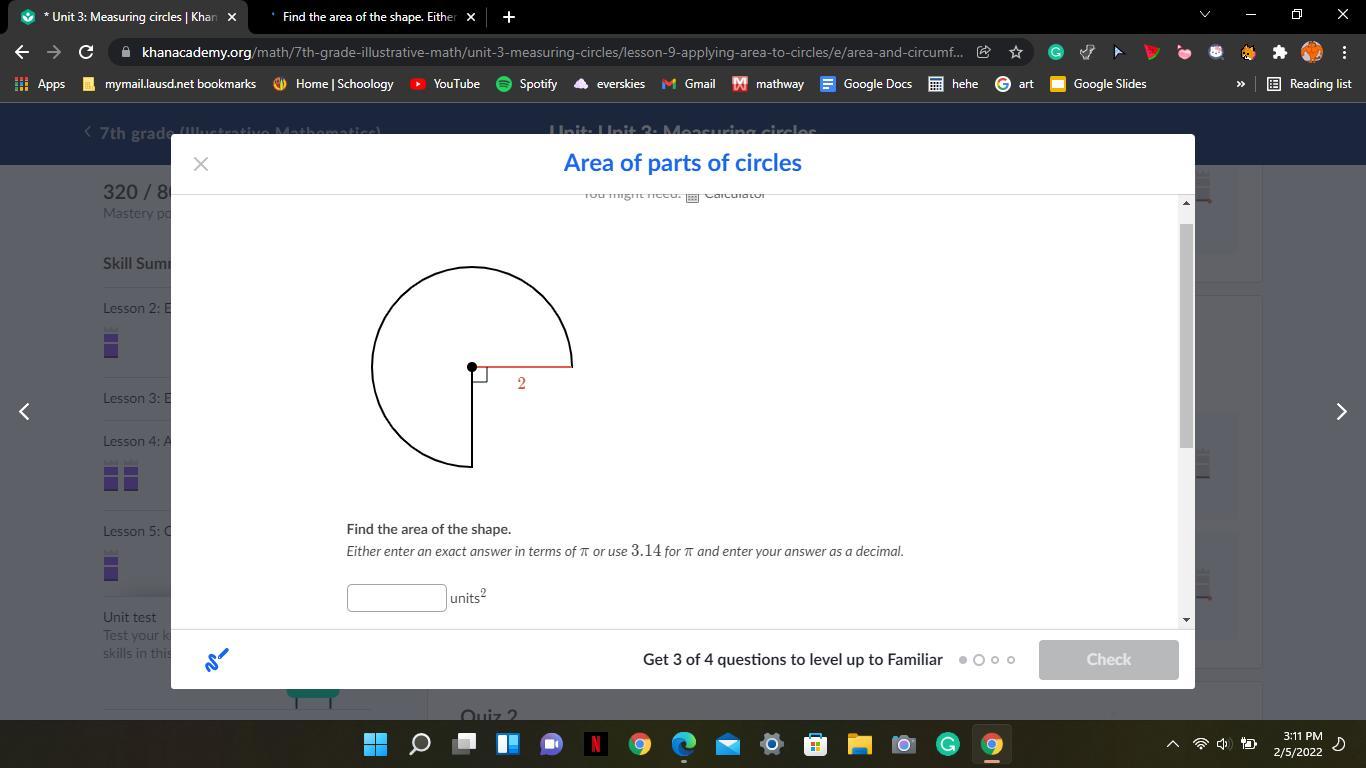The height and width of the screenshot is (768, 1366).
Task: Open the Chat taskbar icon
Action: 552,744
